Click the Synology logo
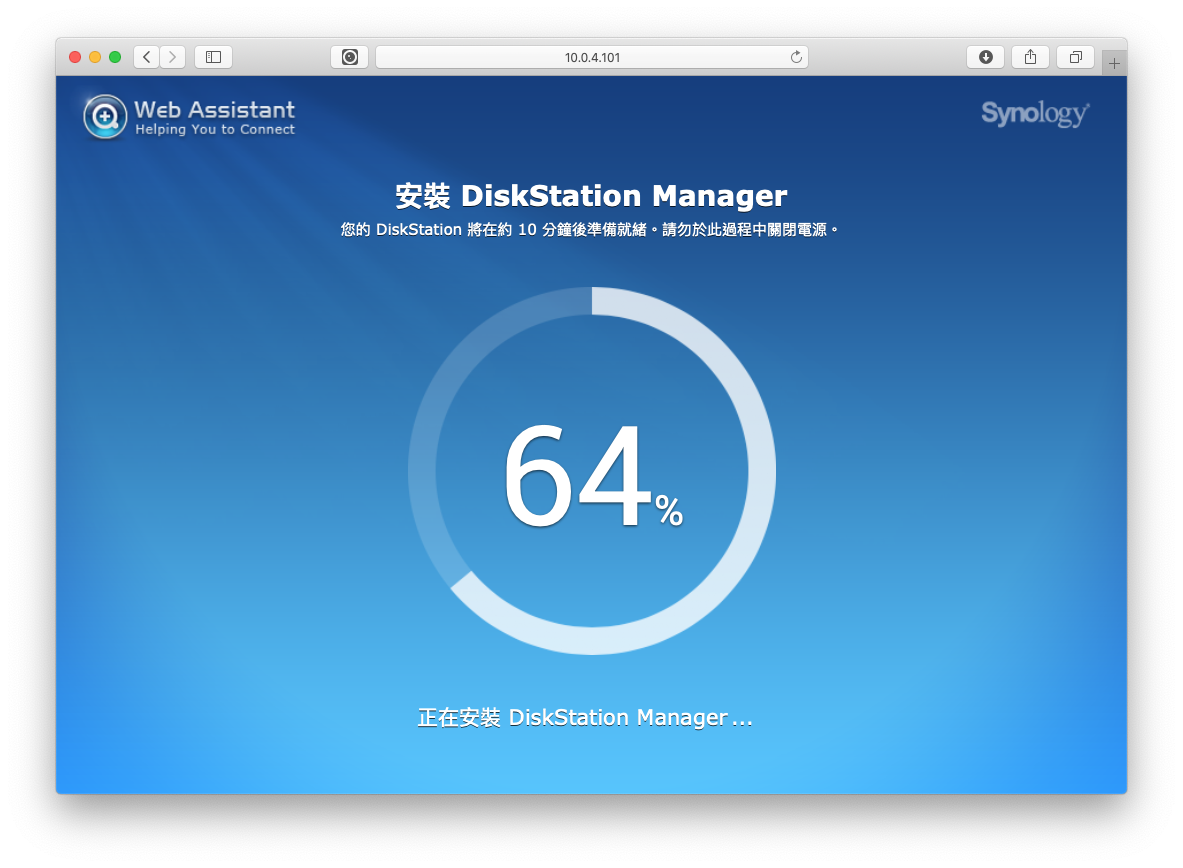The image size is (1183, 868). coord(1035,114)
